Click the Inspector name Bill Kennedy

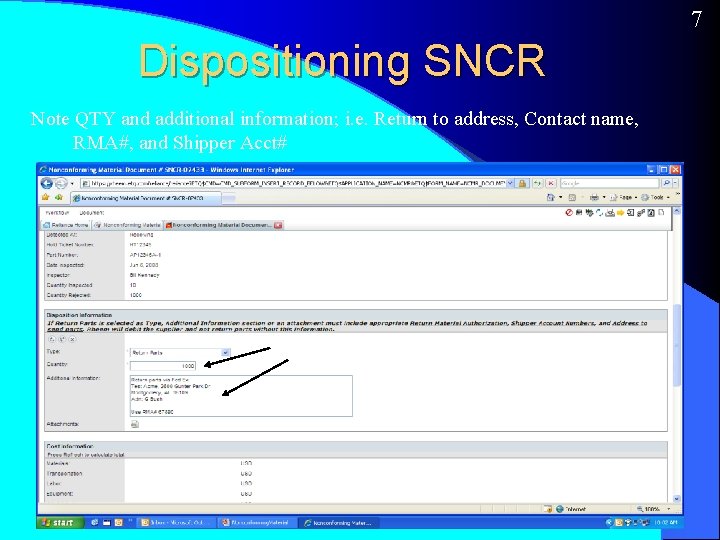pos(144,275)
